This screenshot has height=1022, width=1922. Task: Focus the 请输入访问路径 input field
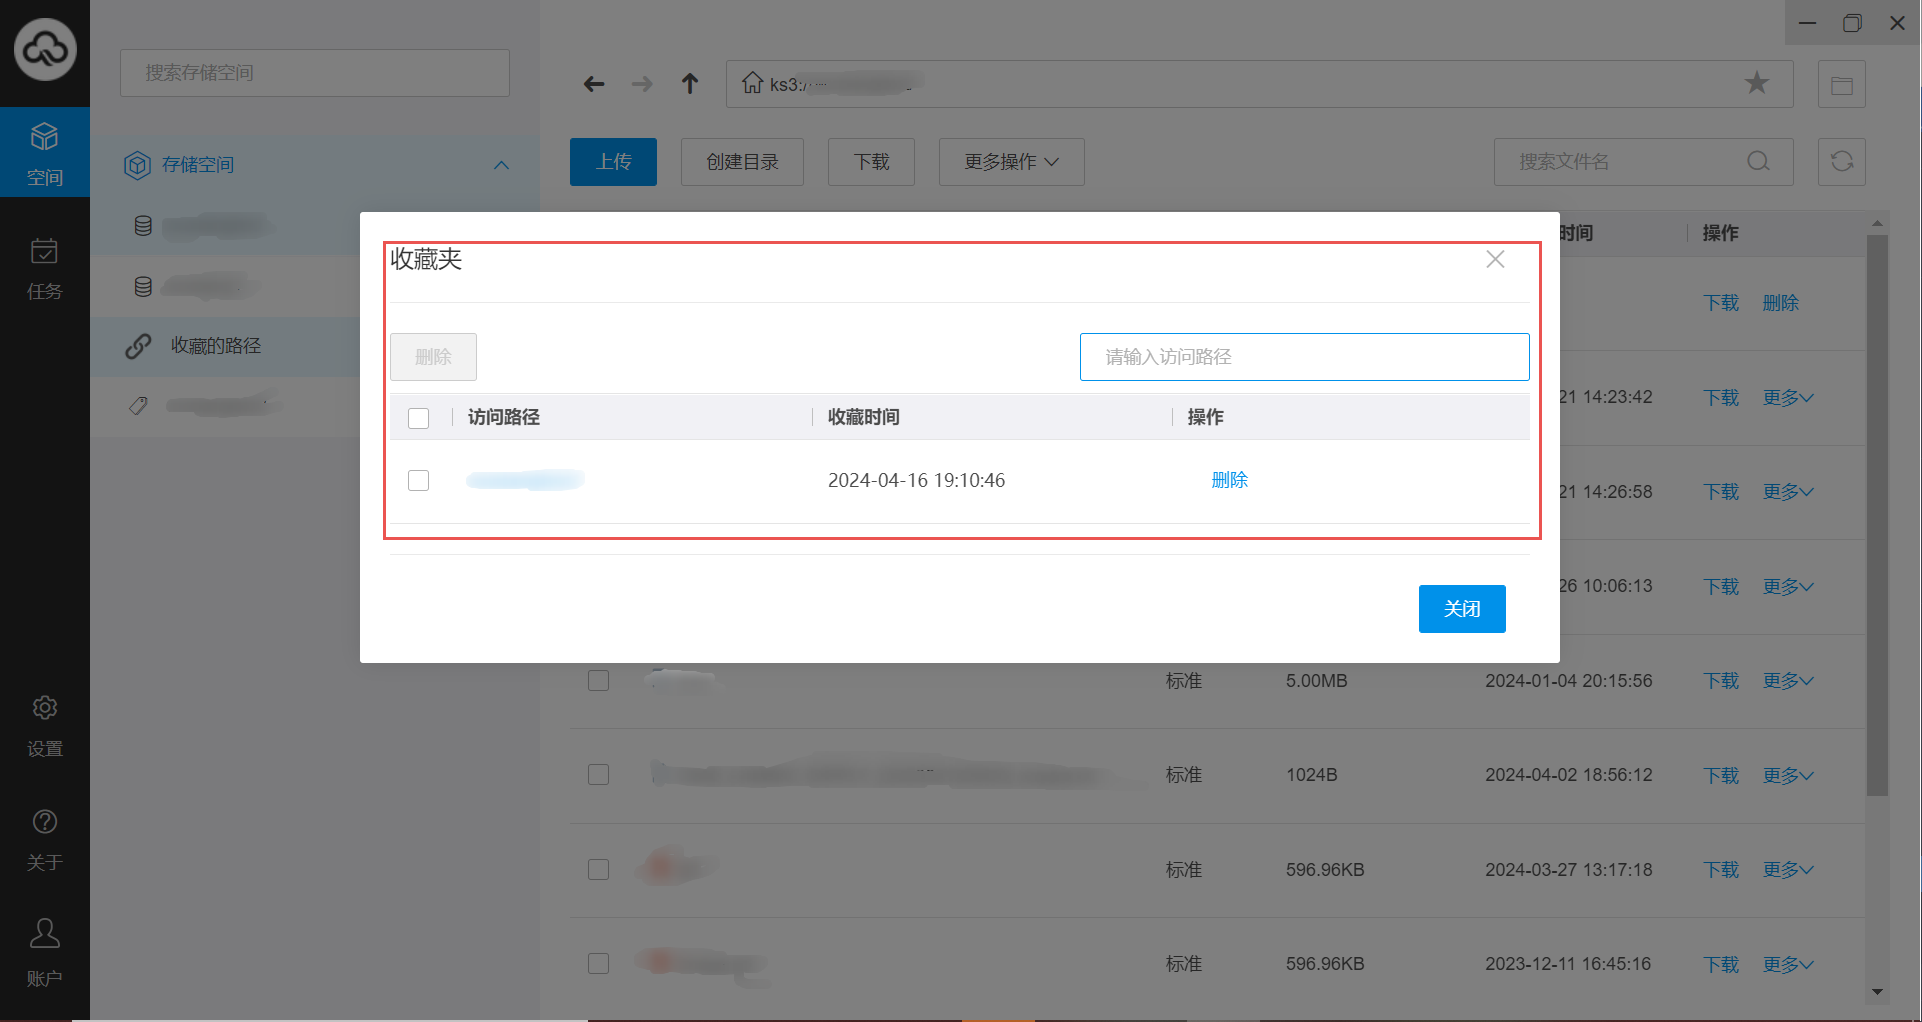(1304, 357)
